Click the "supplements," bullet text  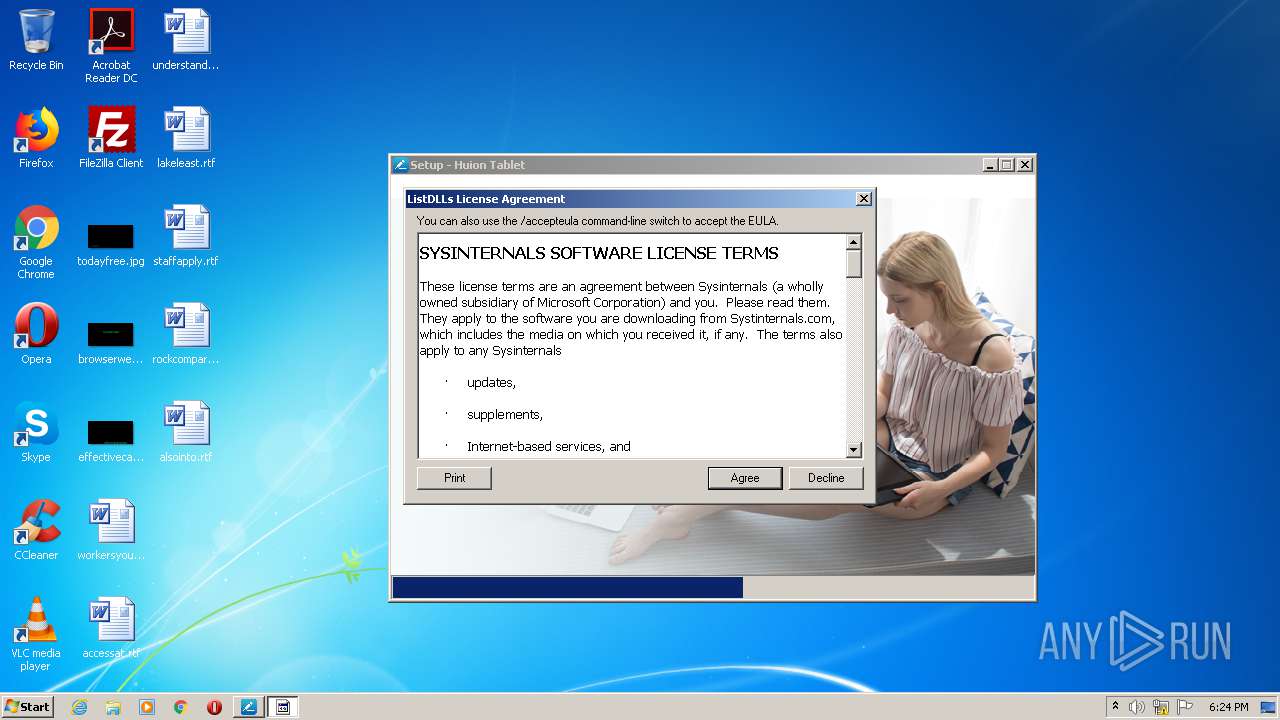[x=505, y=415]
